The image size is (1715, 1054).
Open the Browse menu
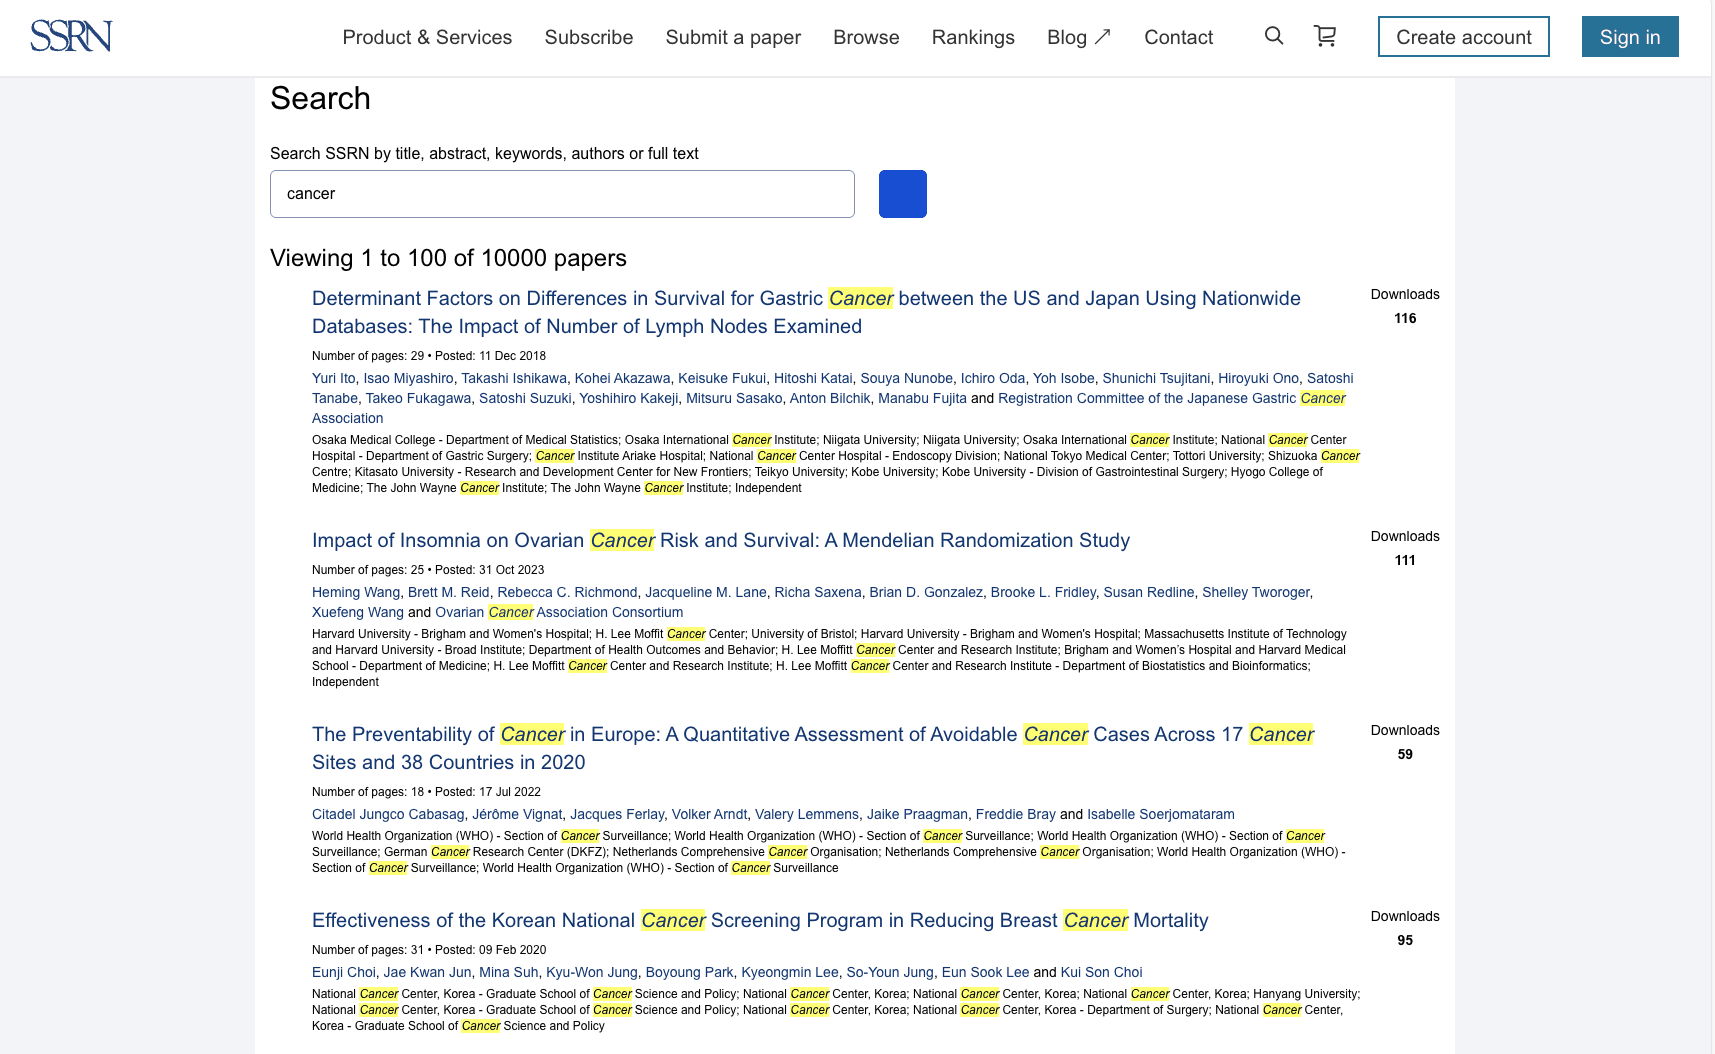click(865, 37)
